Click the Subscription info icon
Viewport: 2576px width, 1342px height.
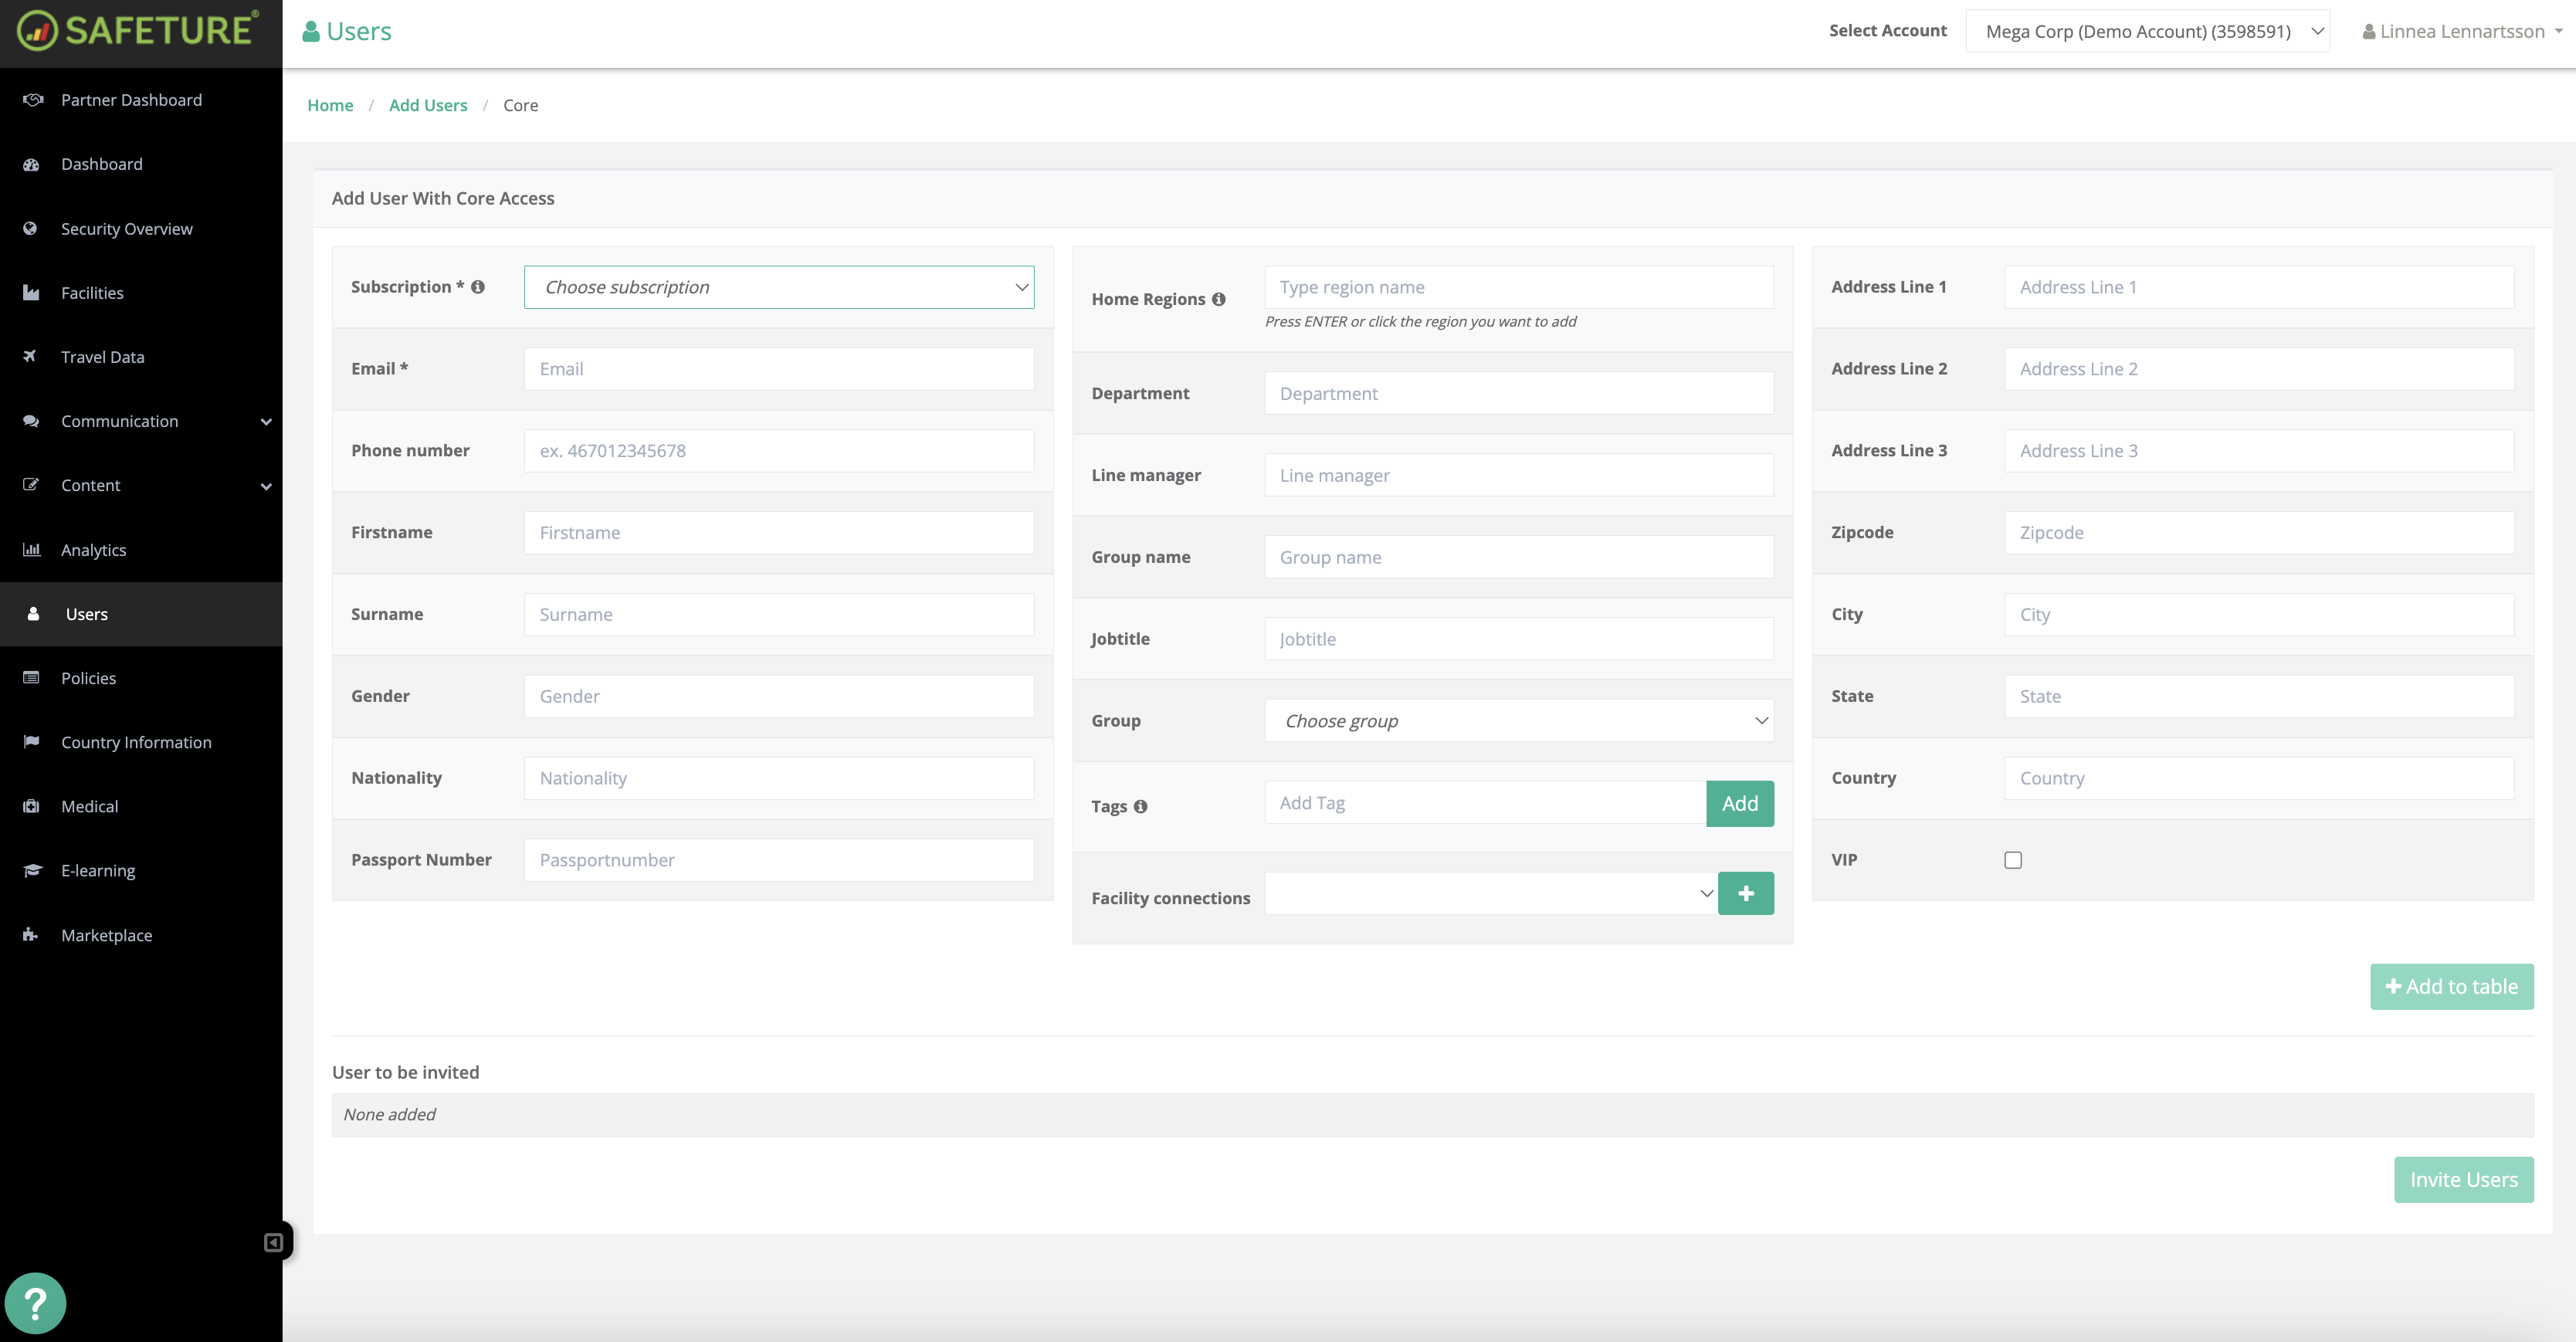tap(478, 287)
